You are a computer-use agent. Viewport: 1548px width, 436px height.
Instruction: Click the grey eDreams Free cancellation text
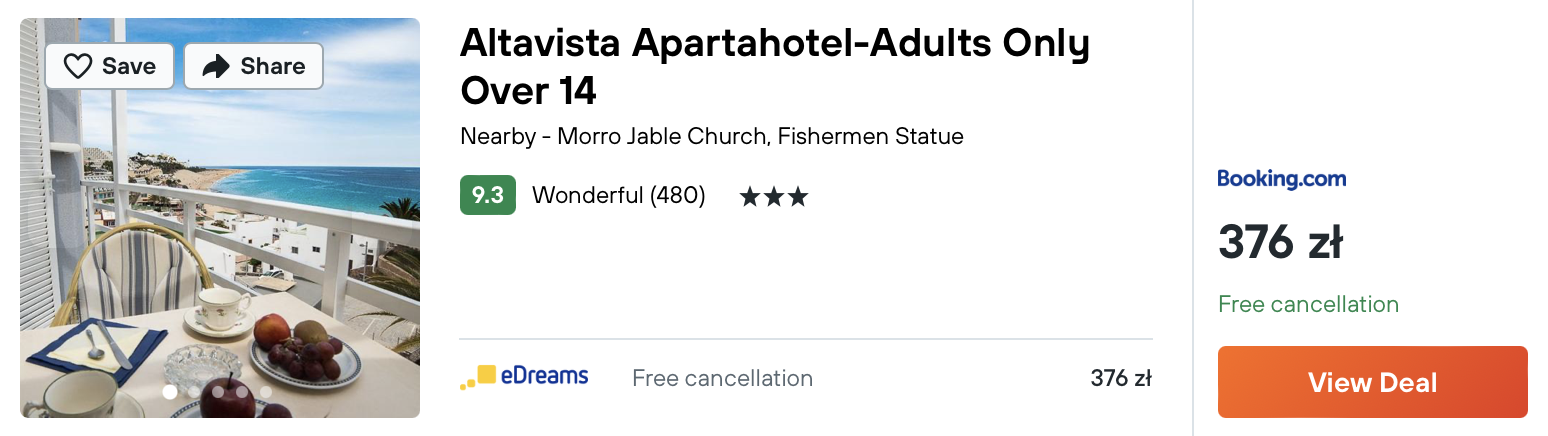(722, 378)
